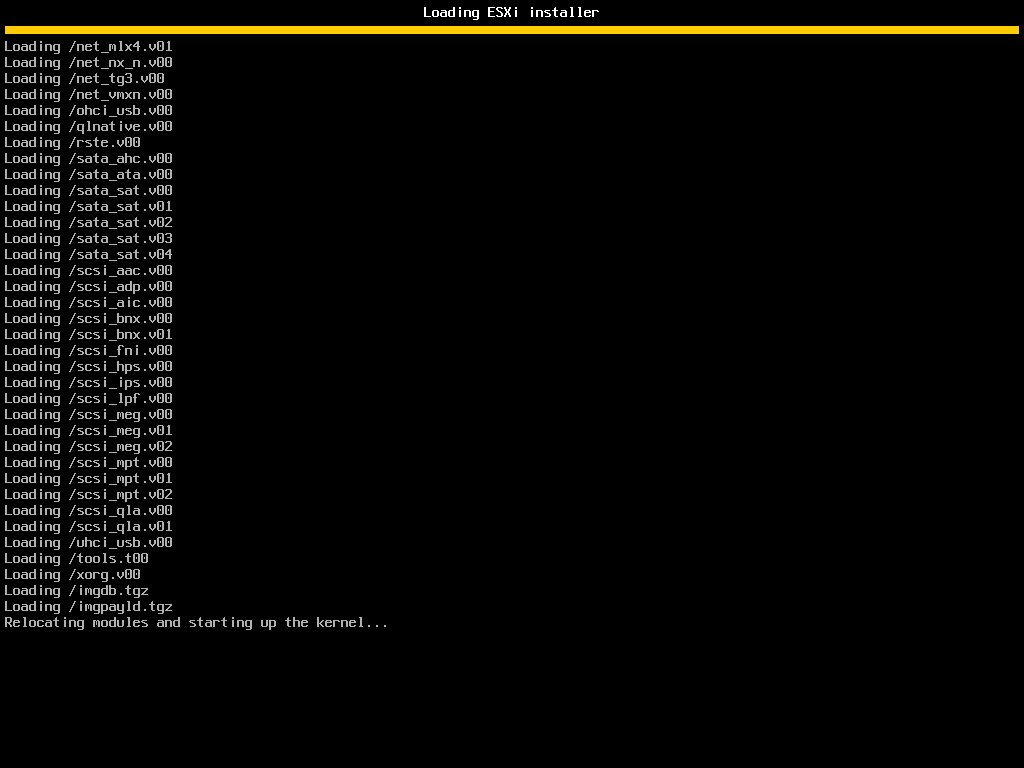The width and height of the screenshot is (1024, 768).
Task: Select the line 'Loading /sata_ahc.v00'
Action: [x=88, y=159]
